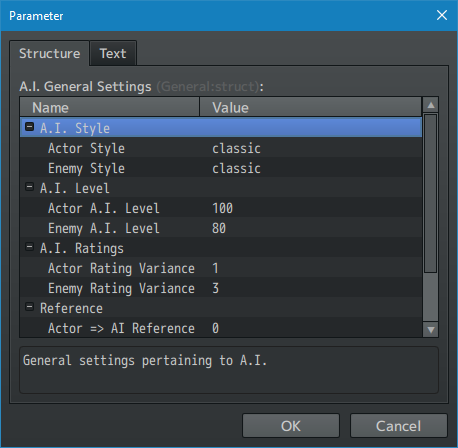Collapse the A.I. Level group
The image size is (458, 448).
coord(30,187)
